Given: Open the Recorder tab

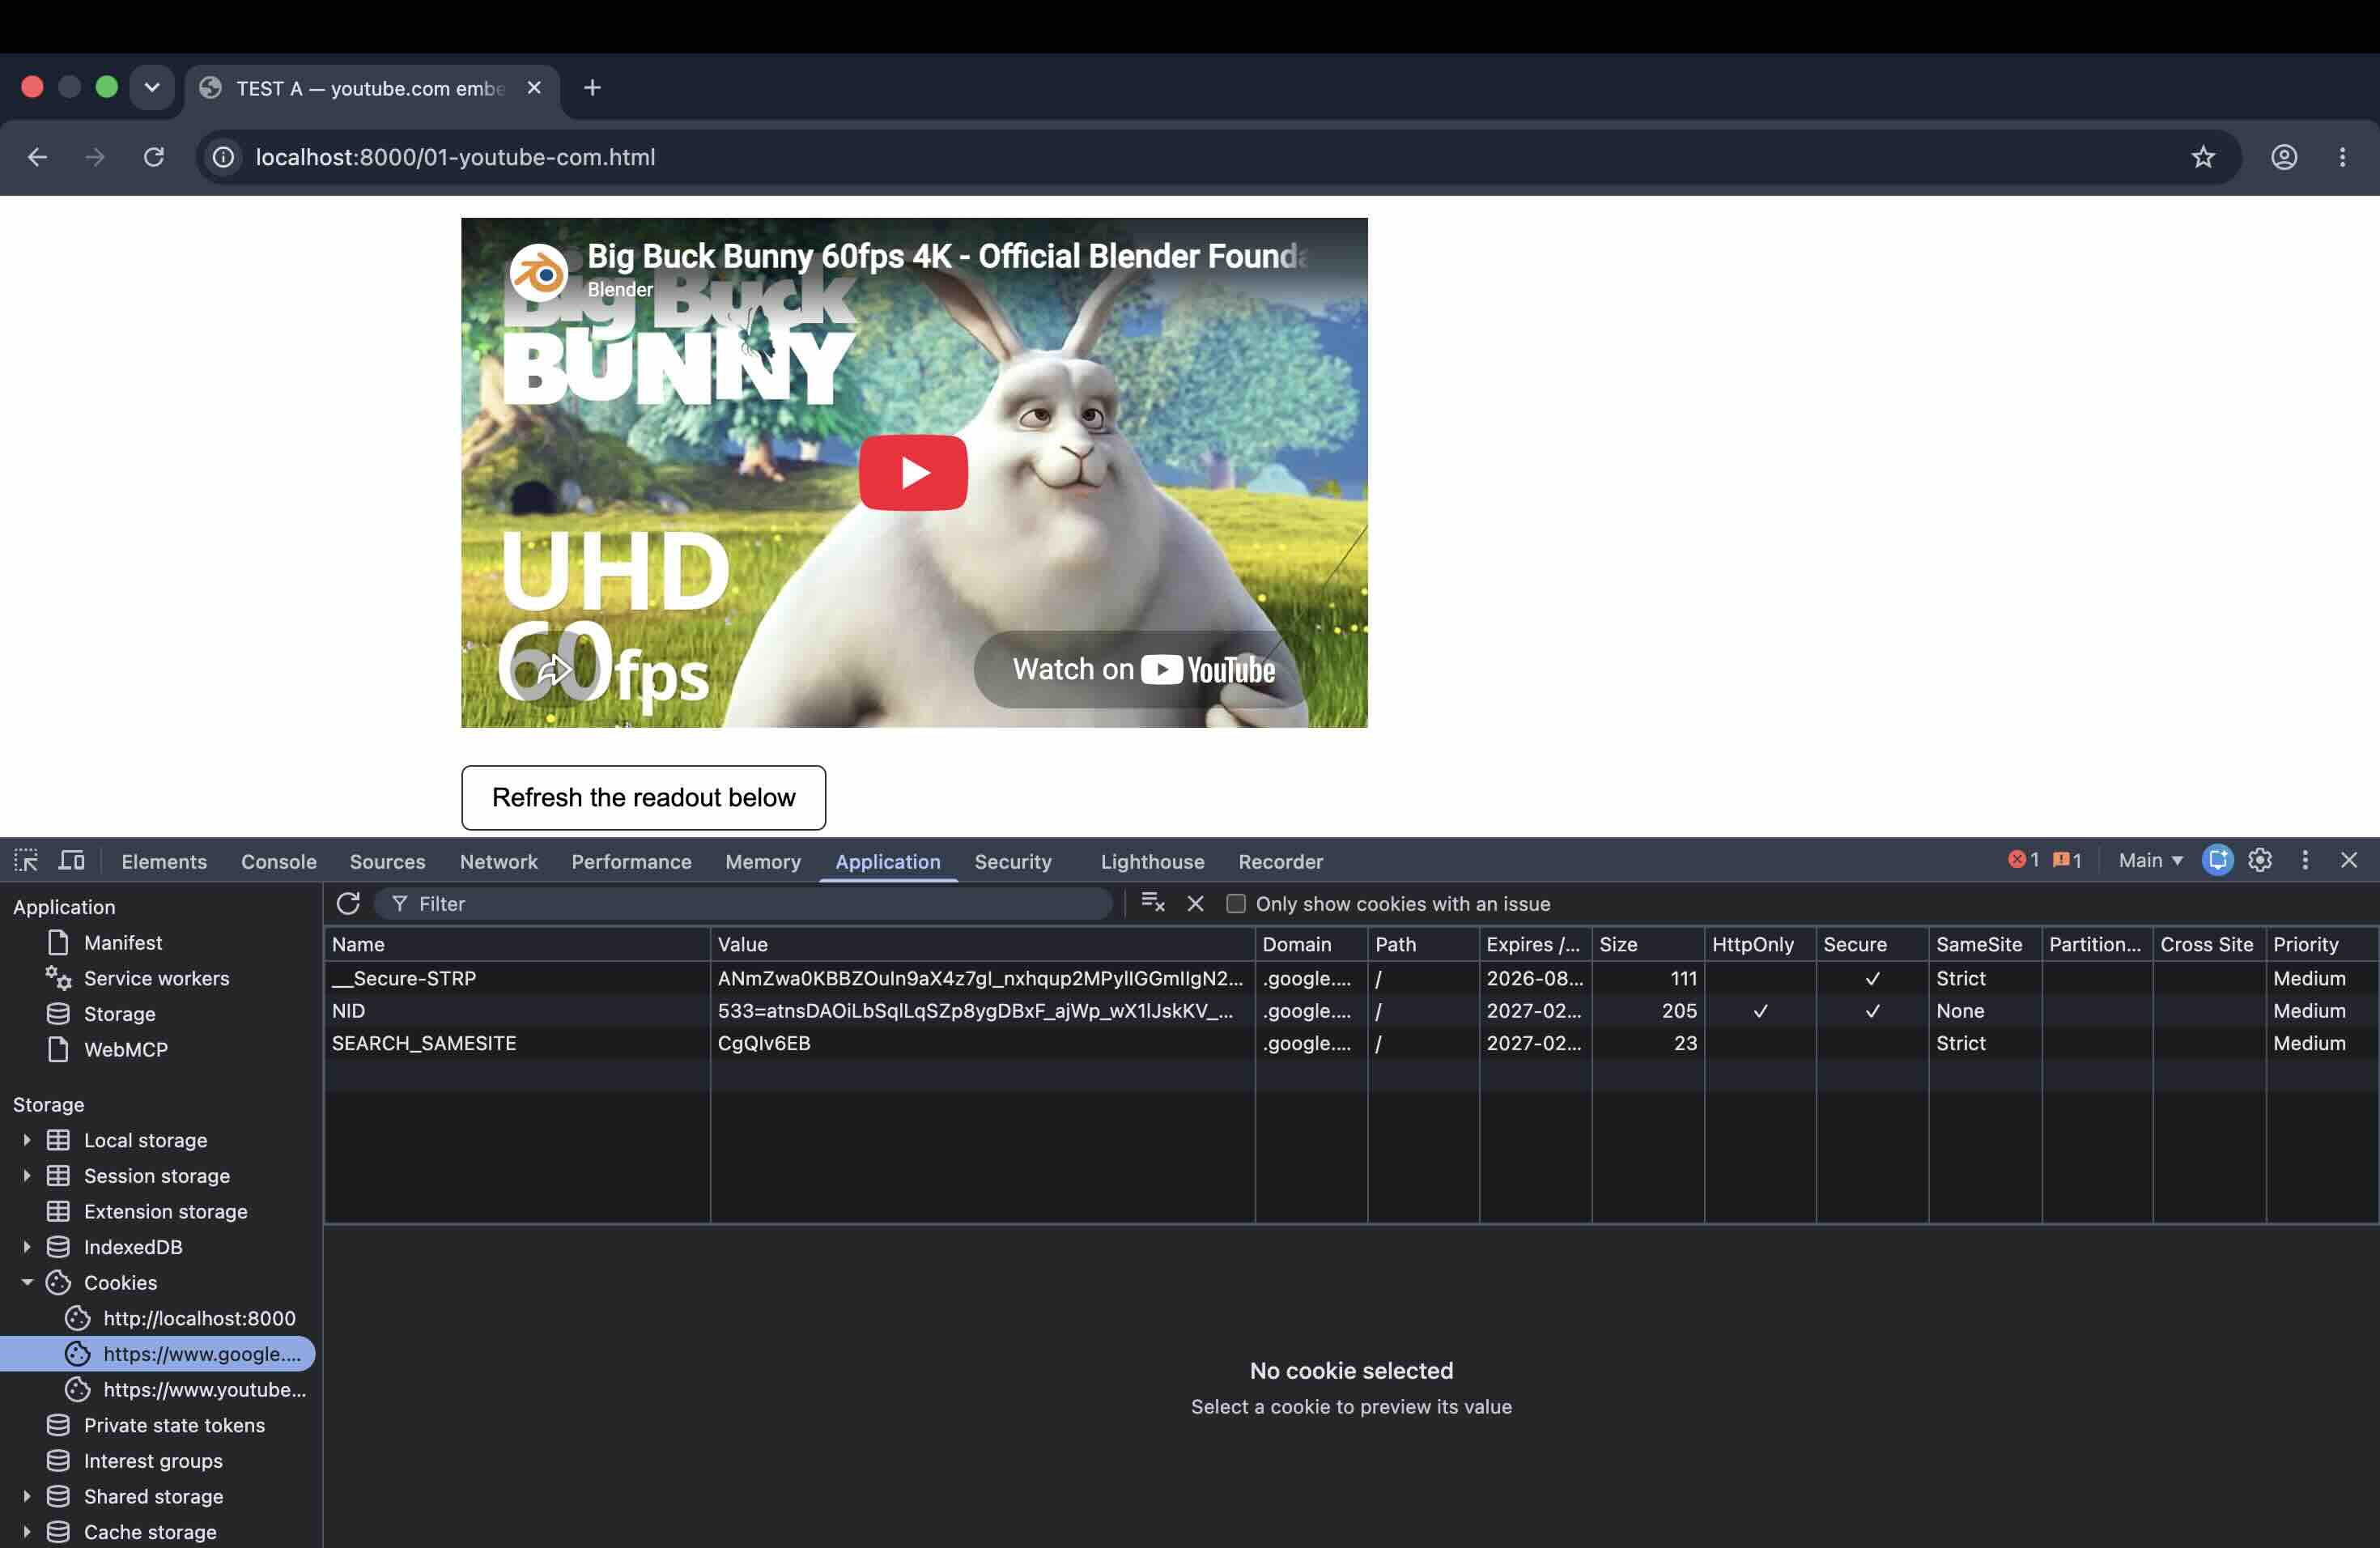Looking at the screenshot, I should tap(1280, 861).
